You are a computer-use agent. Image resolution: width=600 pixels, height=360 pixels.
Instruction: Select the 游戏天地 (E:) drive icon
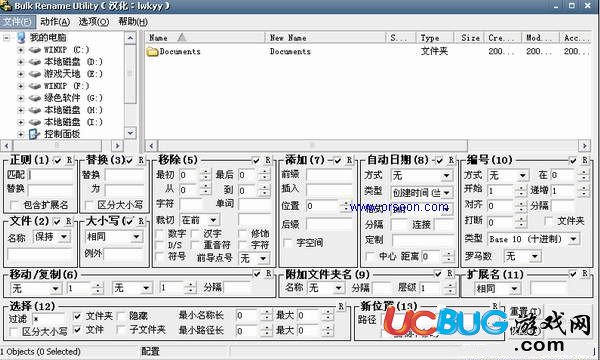35,74
